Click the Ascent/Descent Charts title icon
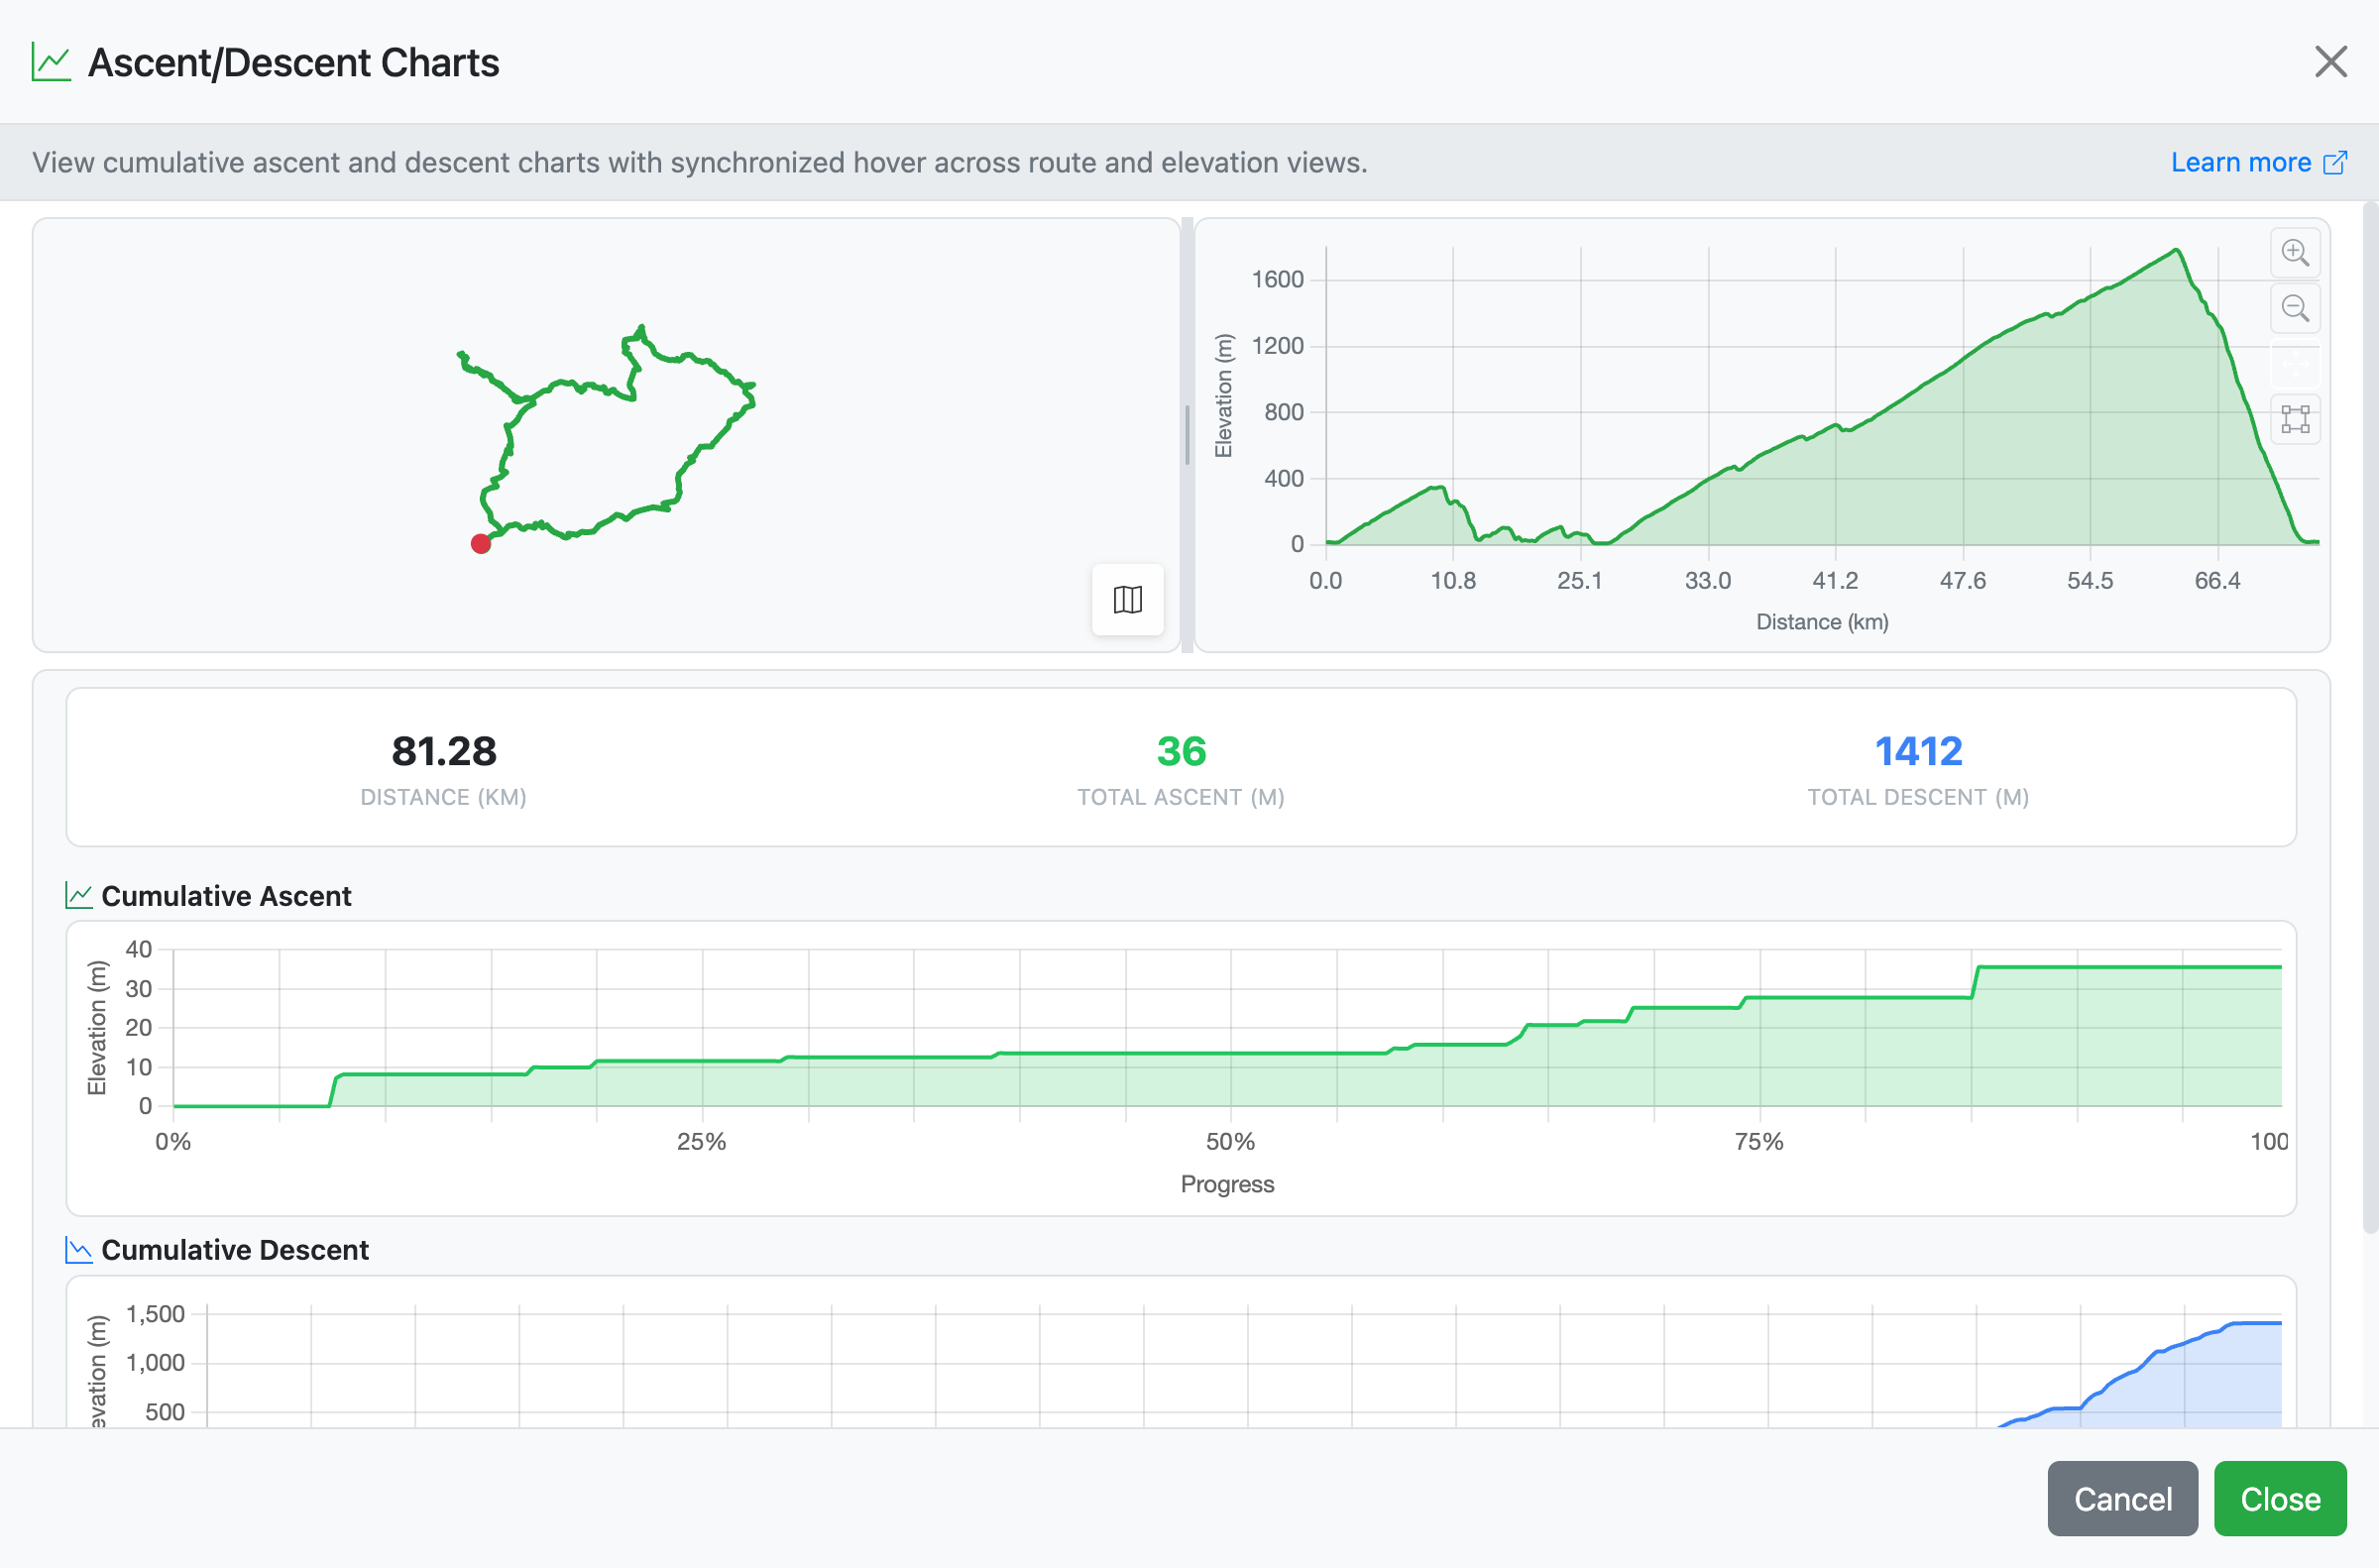 point(51,62)
